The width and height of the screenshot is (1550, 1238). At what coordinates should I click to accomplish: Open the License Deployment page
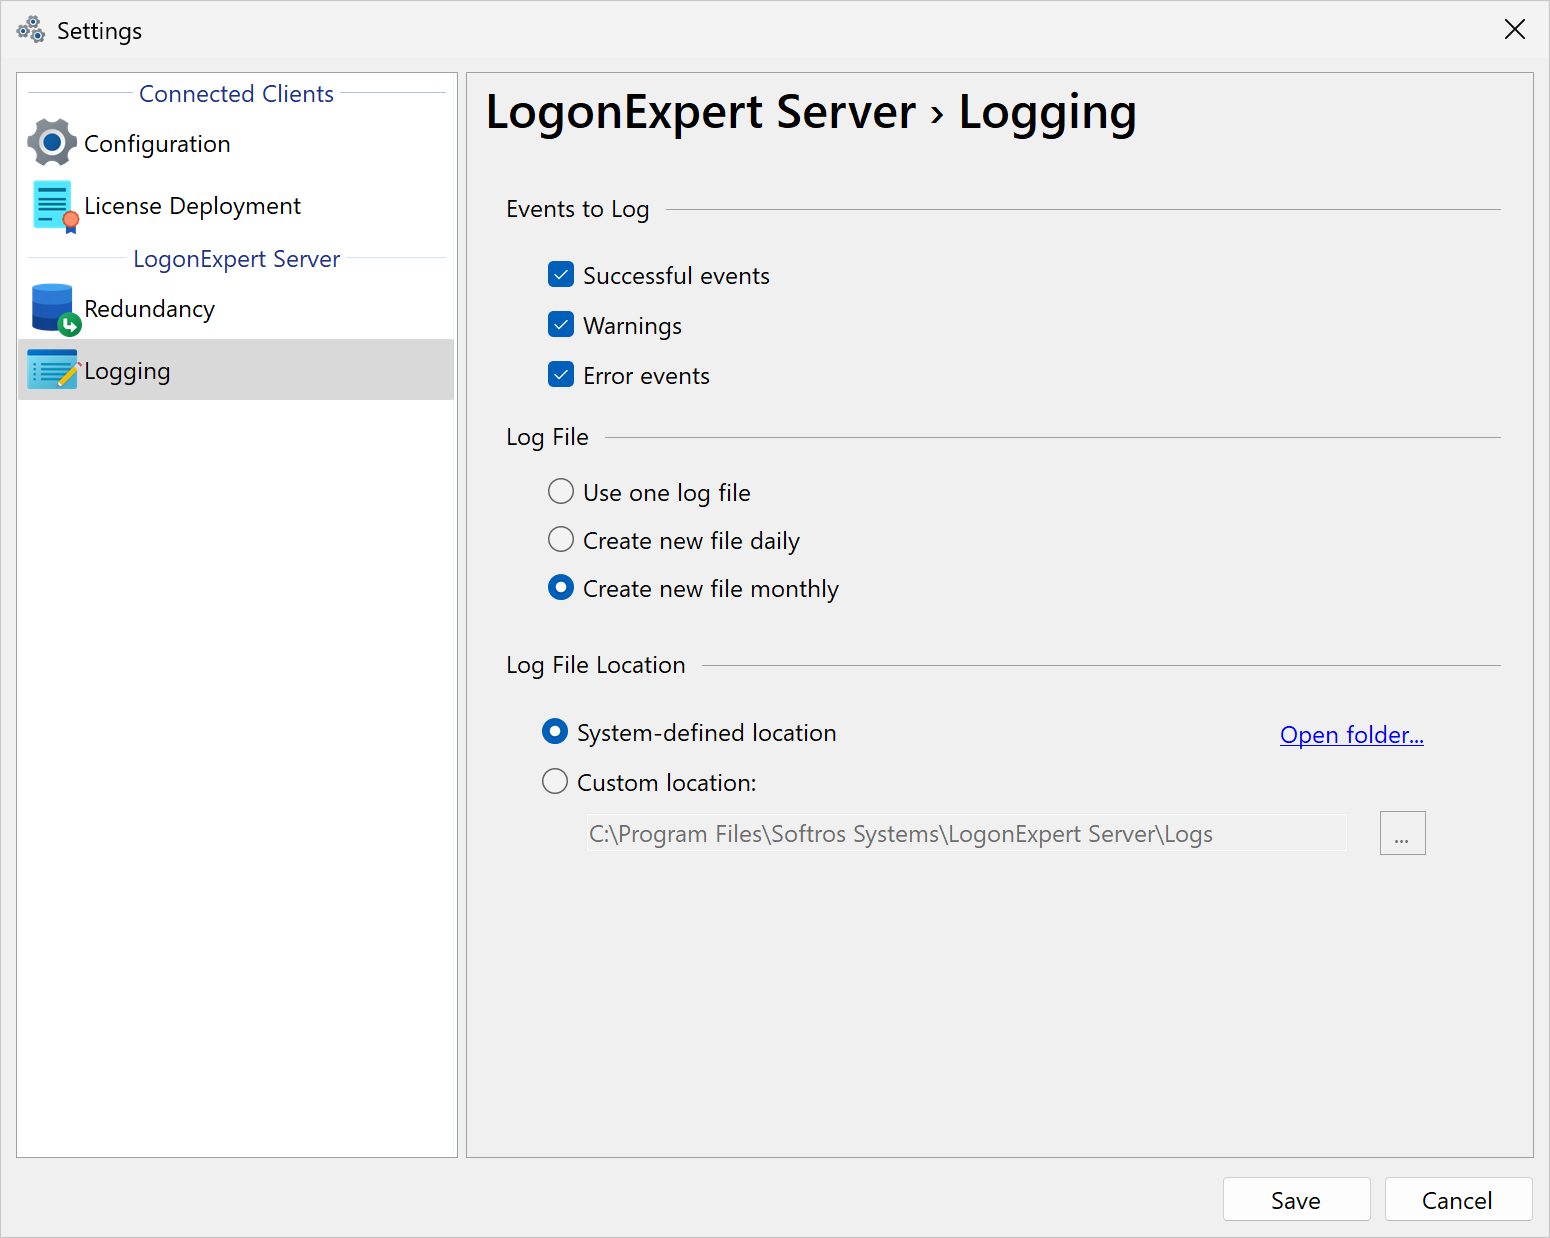pyautogui.click(x=192, y=206)
